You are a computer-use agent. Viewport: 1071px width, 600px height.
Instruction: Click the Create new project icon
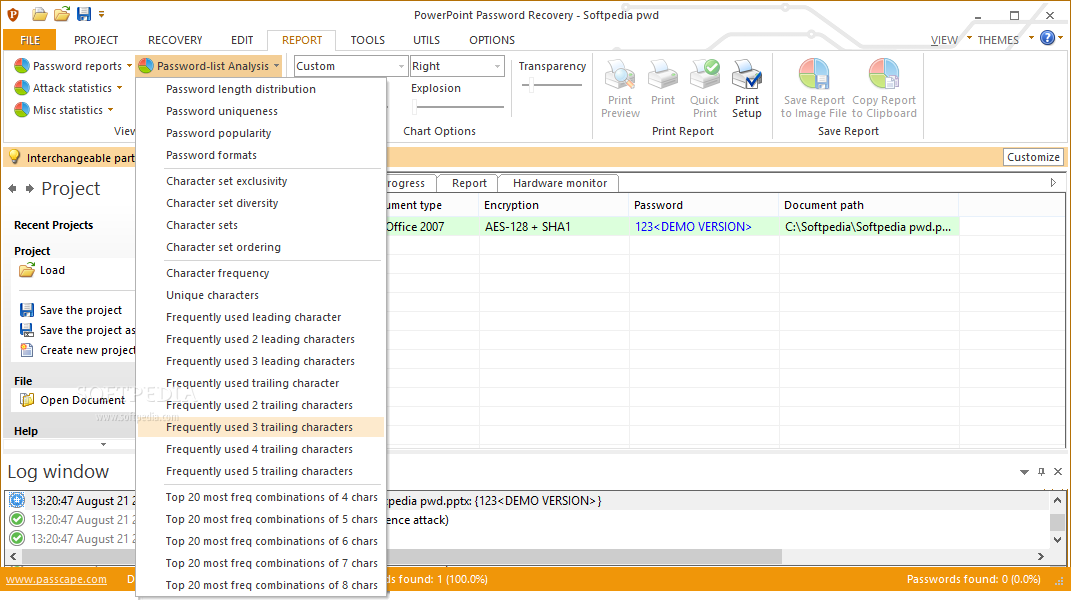click(27, 350)
